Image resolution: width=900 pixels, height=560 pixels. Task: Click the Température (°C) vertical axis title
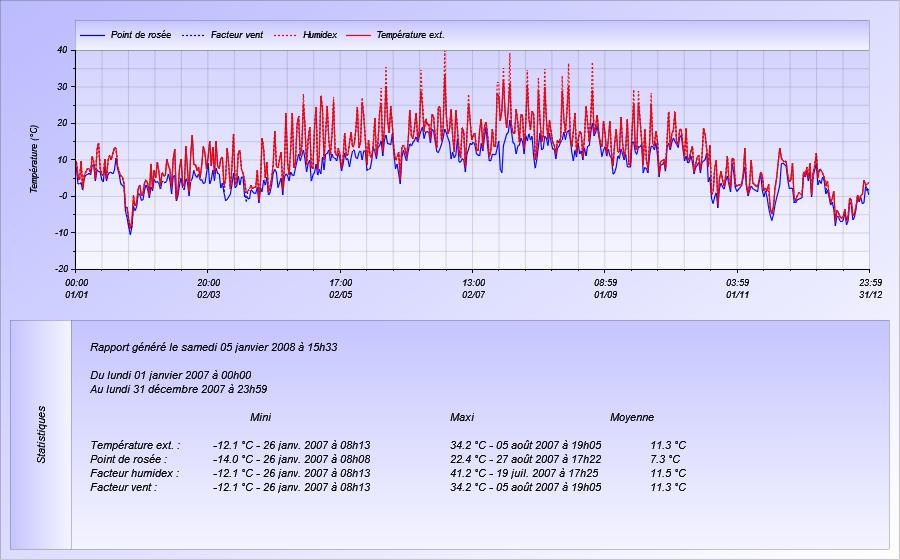pos(34,159)
